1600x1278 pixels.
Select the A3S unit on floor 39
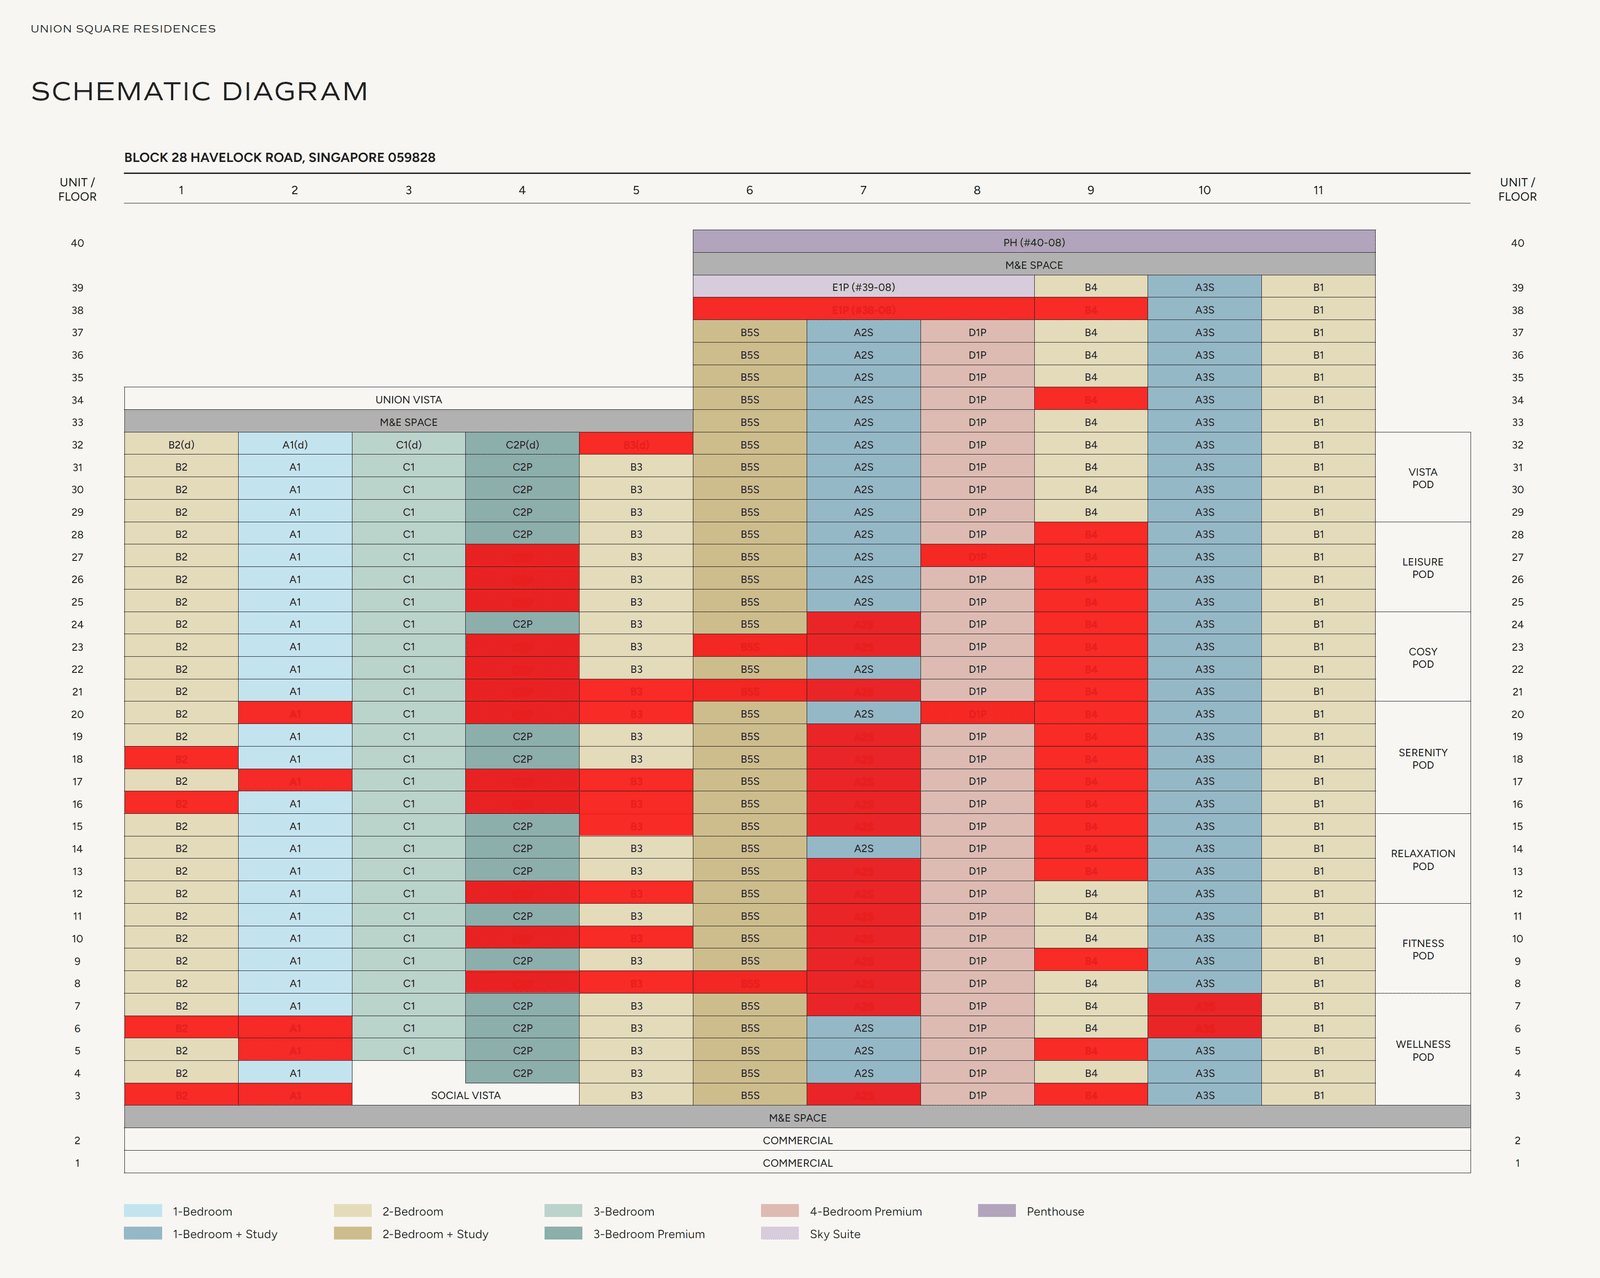(x=1205, y=287)
